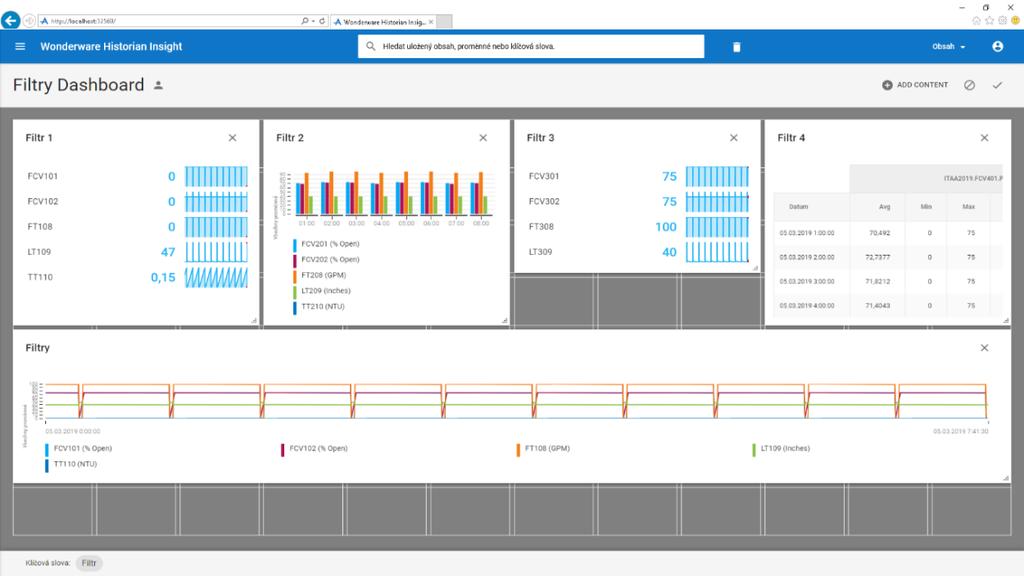Click the Datum column header in Filtr 4
Image resolution: width=1024 pixels, height=576 pixels.
click(798, 206)
